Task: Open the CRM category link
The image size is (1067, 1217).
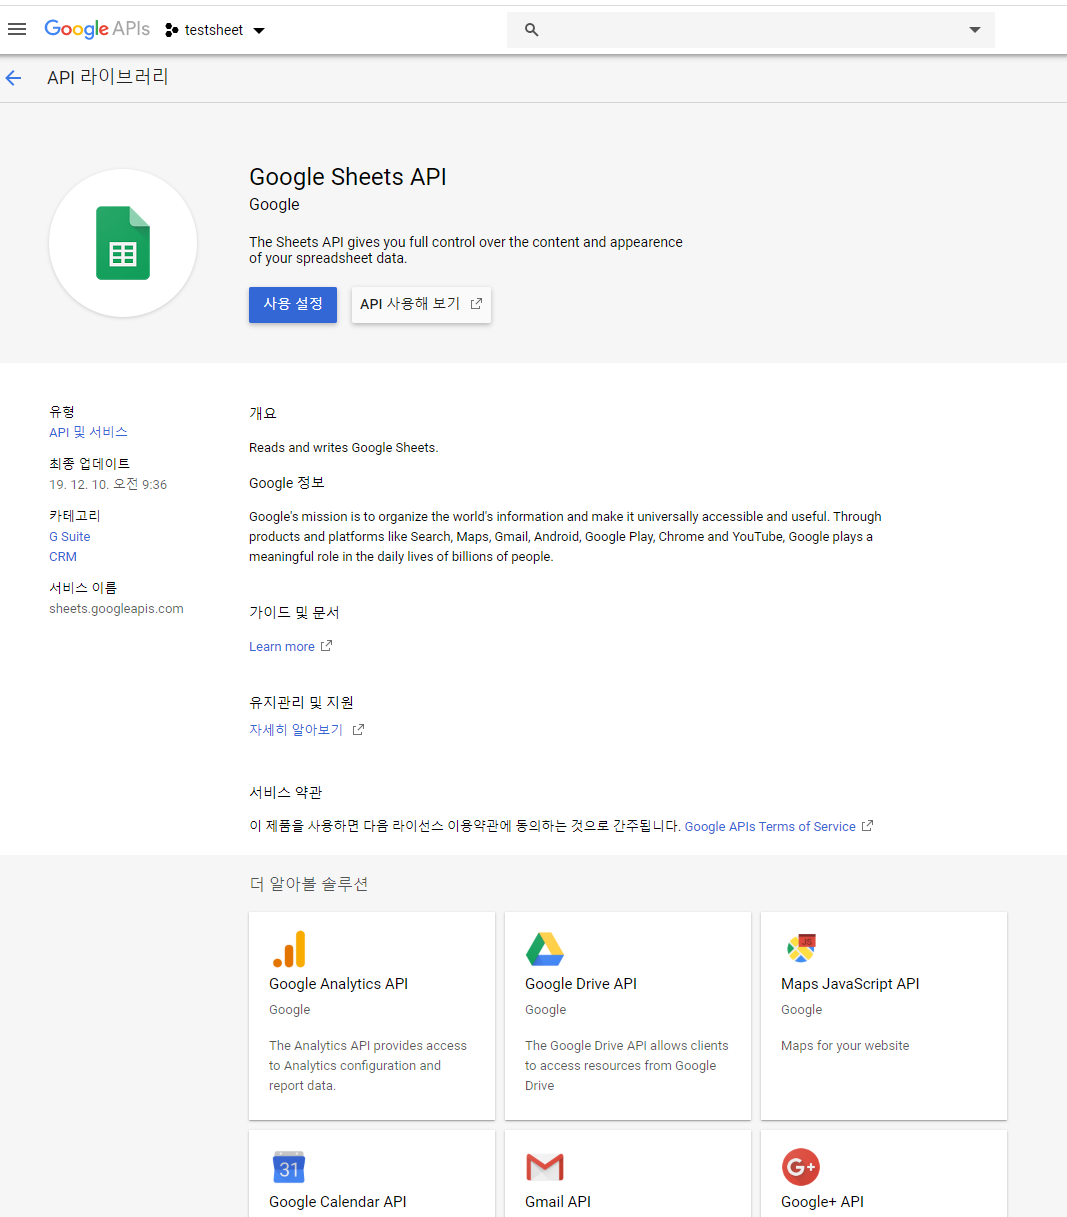Action: [63, 557]
